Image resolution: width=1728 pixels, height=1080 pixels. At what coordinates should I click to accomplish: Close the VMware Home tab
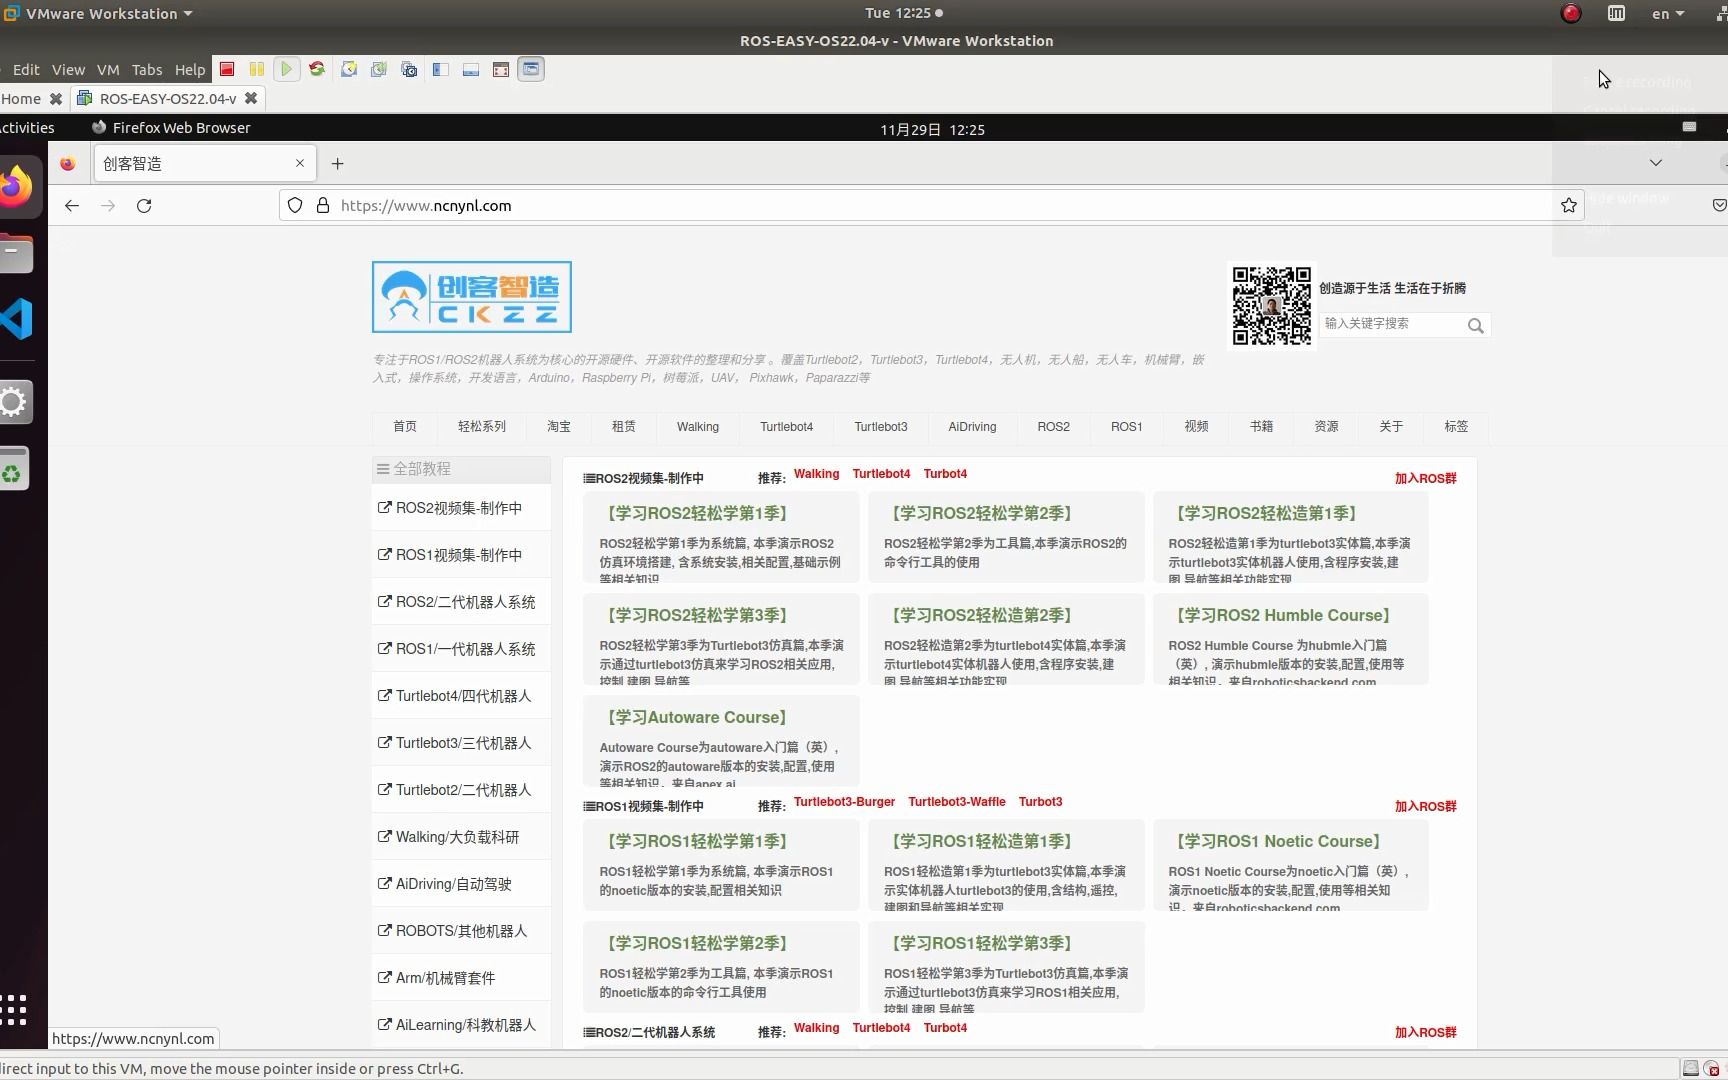click(56, 98)
